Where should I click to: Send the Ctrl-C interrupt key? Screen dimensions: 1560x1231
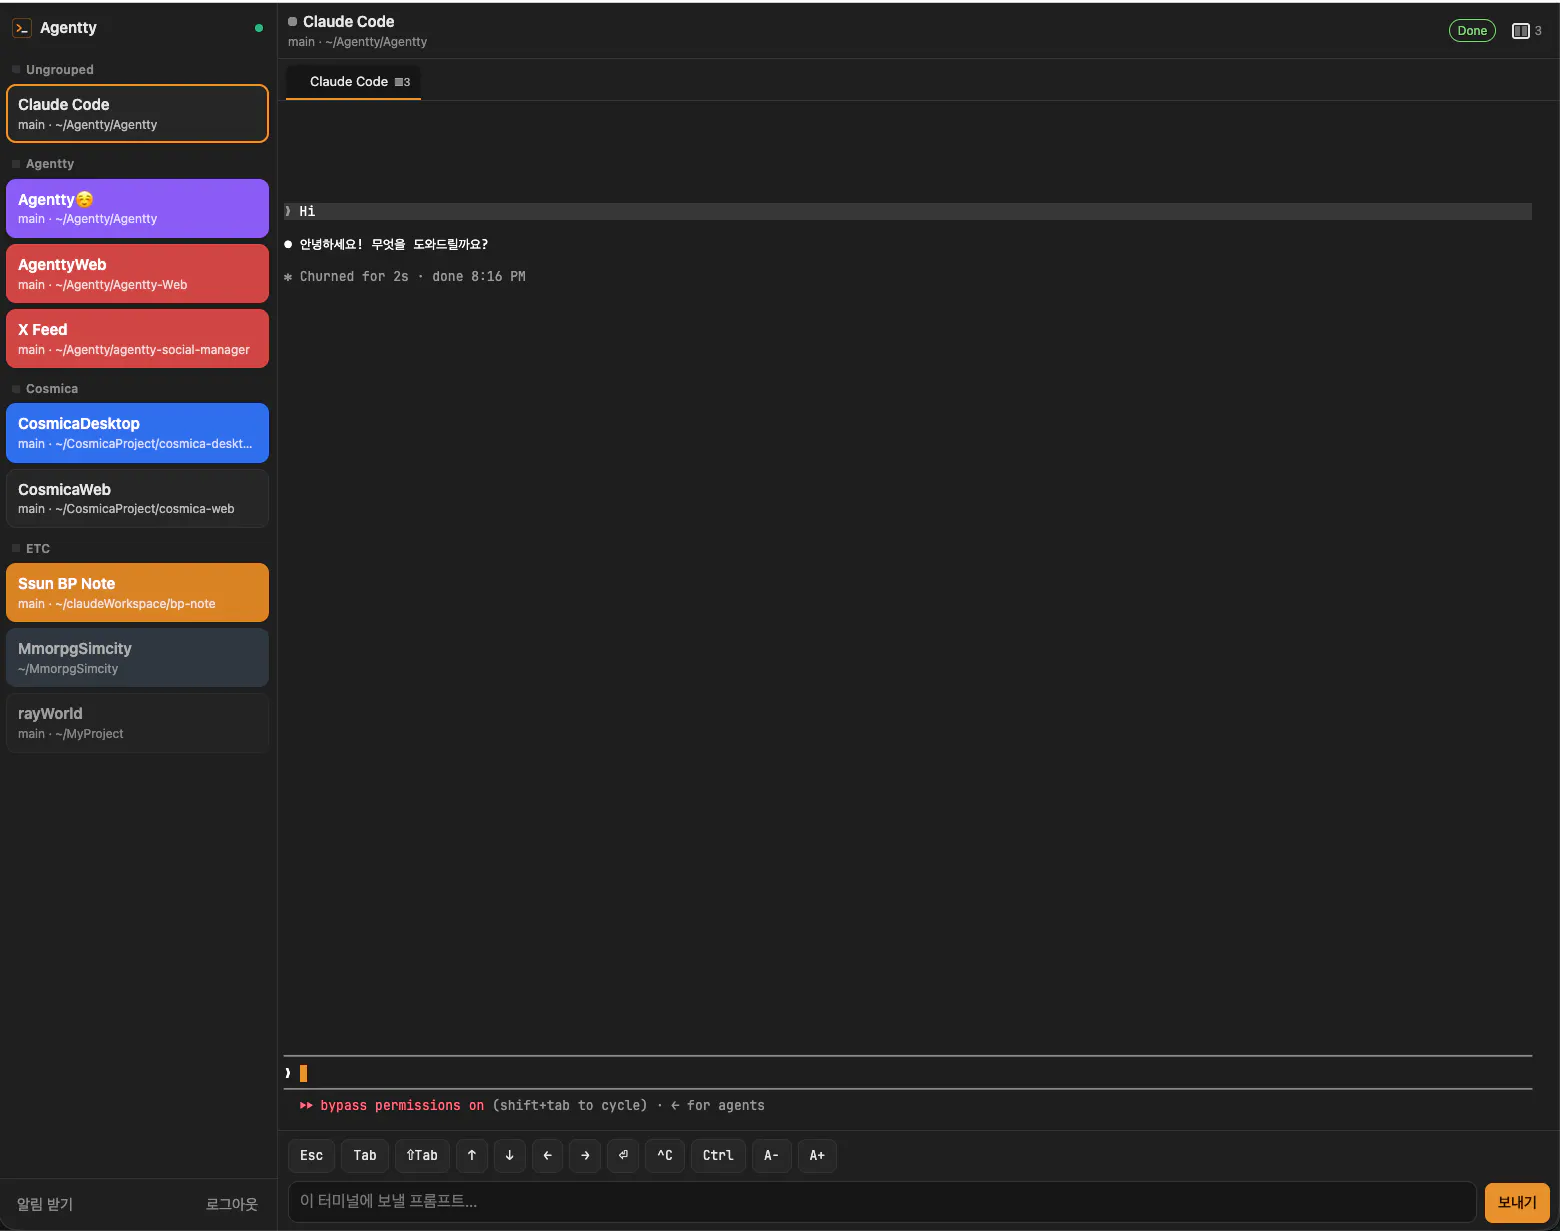[x=665, y=1155]
